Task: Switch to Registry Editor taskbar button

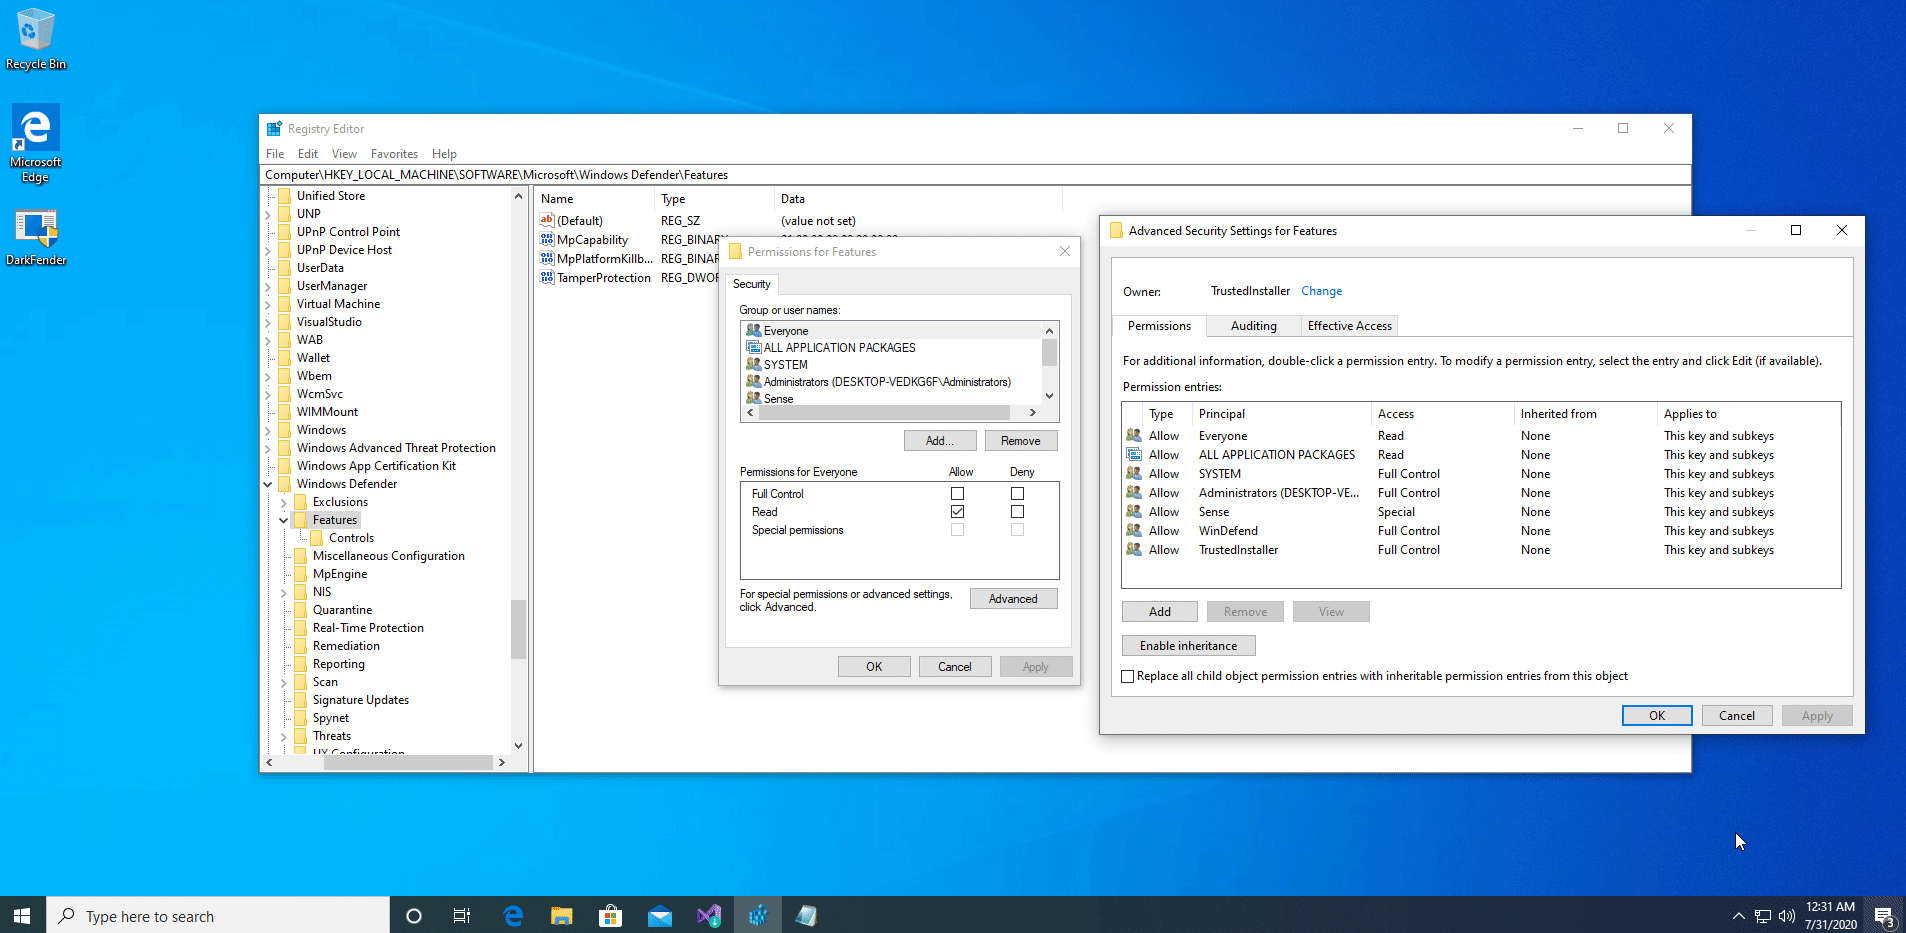Action: (x=758, y=915)
